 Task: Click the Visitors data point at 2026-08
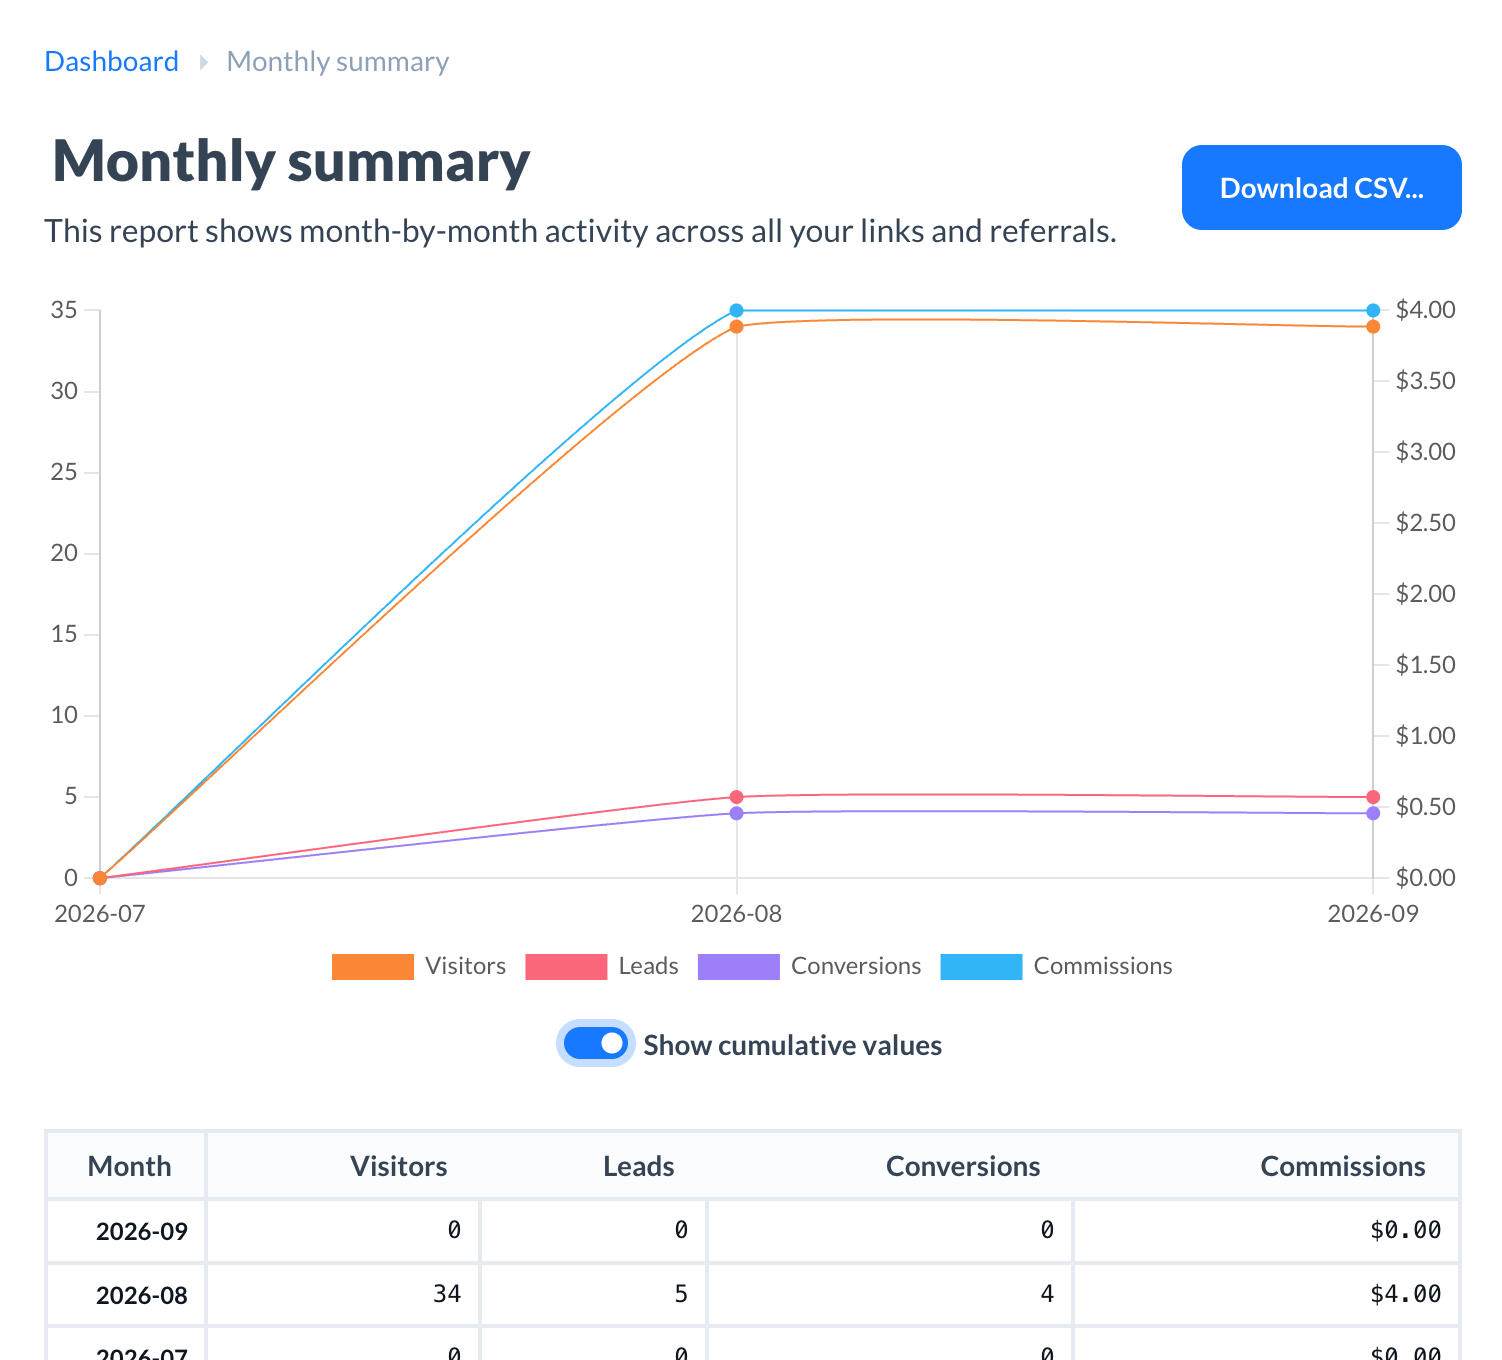click(737, 326)
